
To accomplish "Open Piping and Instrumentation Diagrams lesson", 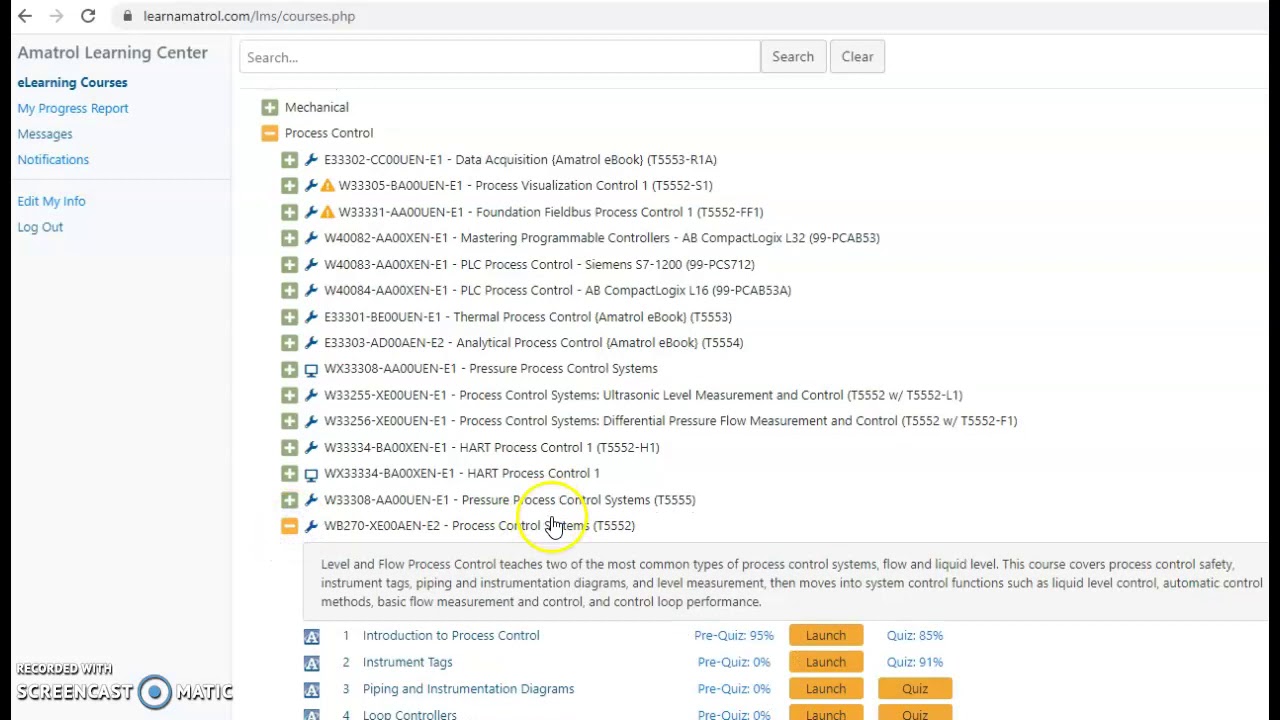I will coord(468,689).
